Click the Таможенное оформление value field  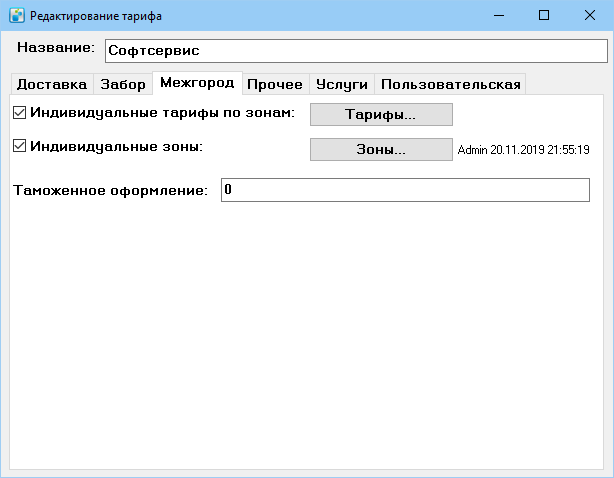tap(405, 190)
